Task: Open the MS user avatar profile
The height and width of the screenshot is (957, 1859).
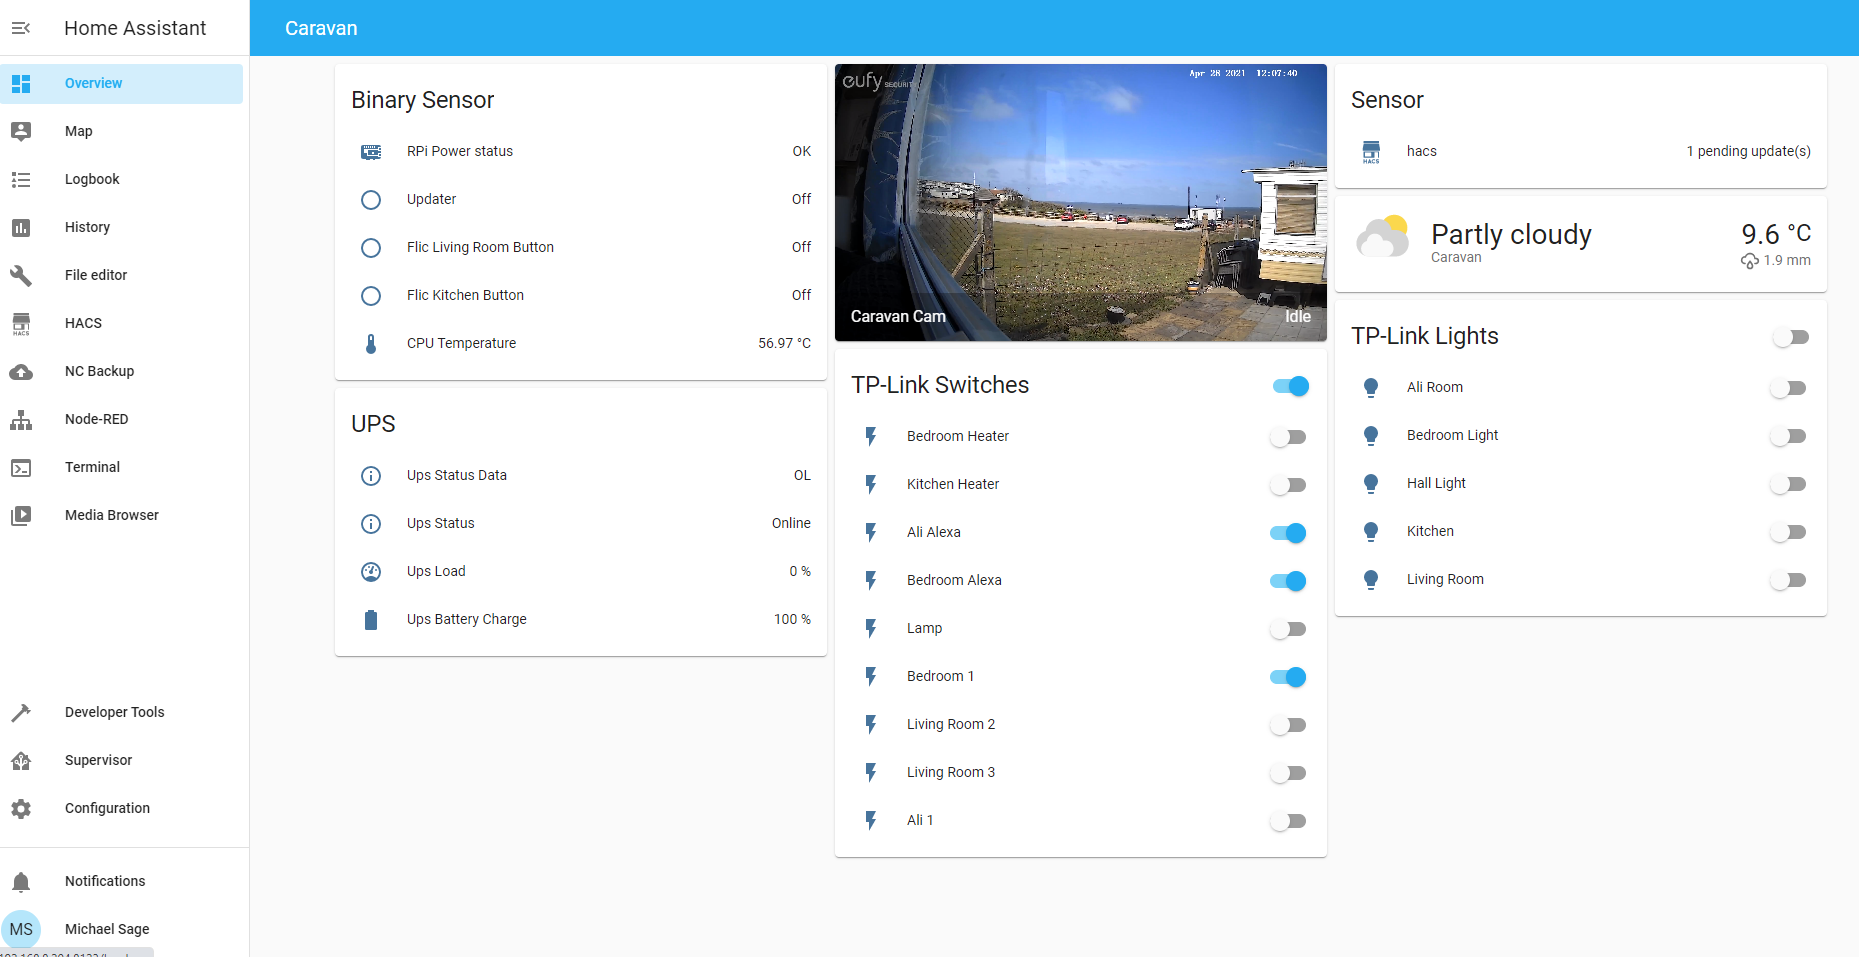Action: (x=21, y=929)
